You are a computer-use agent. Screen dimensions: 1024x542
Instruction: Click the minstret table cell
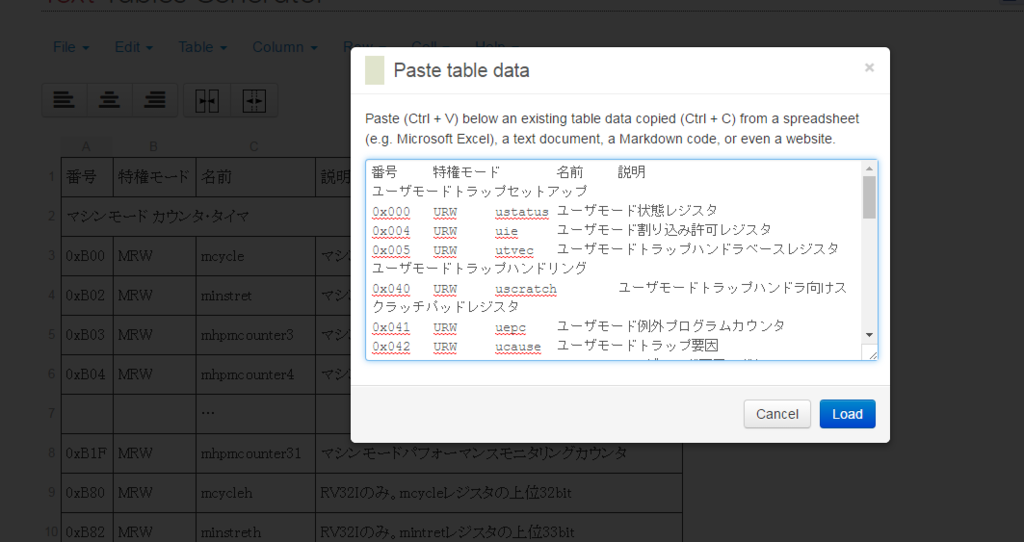(255, 295)
